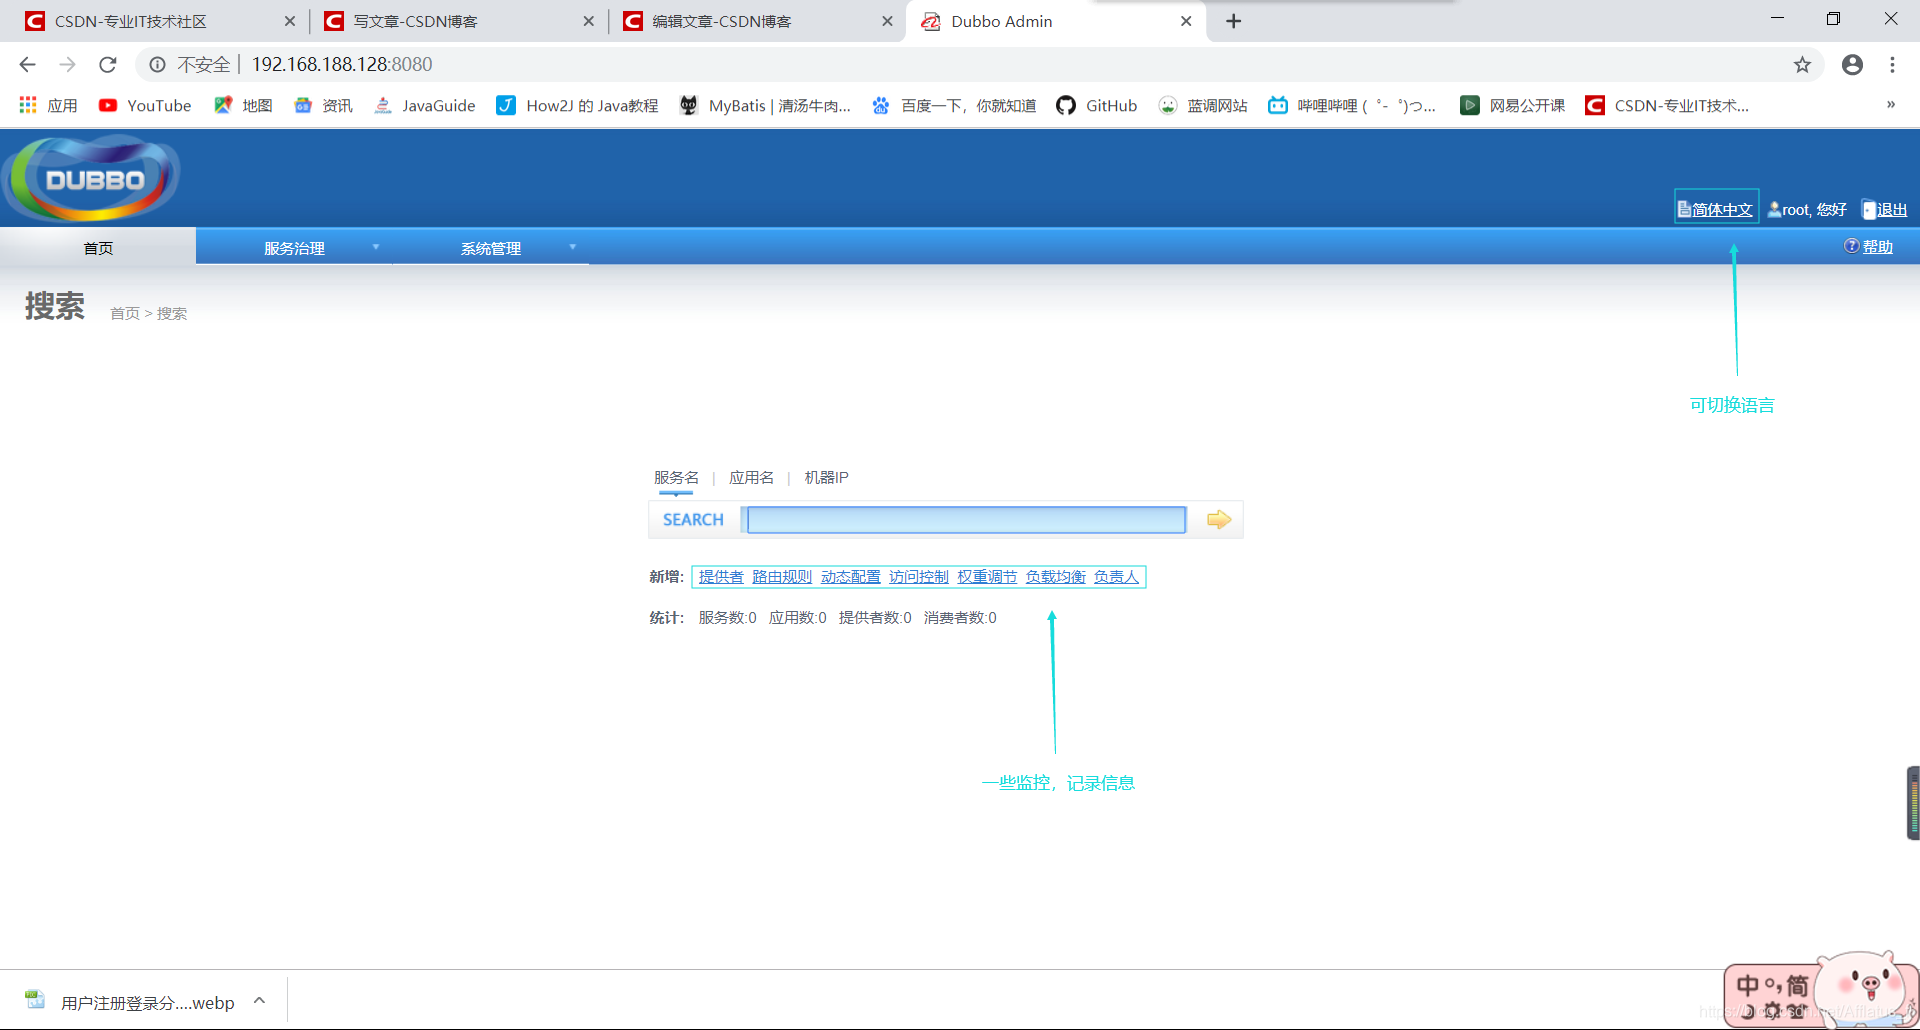Click the 访问控制 add link

click(x=919, y=576)
